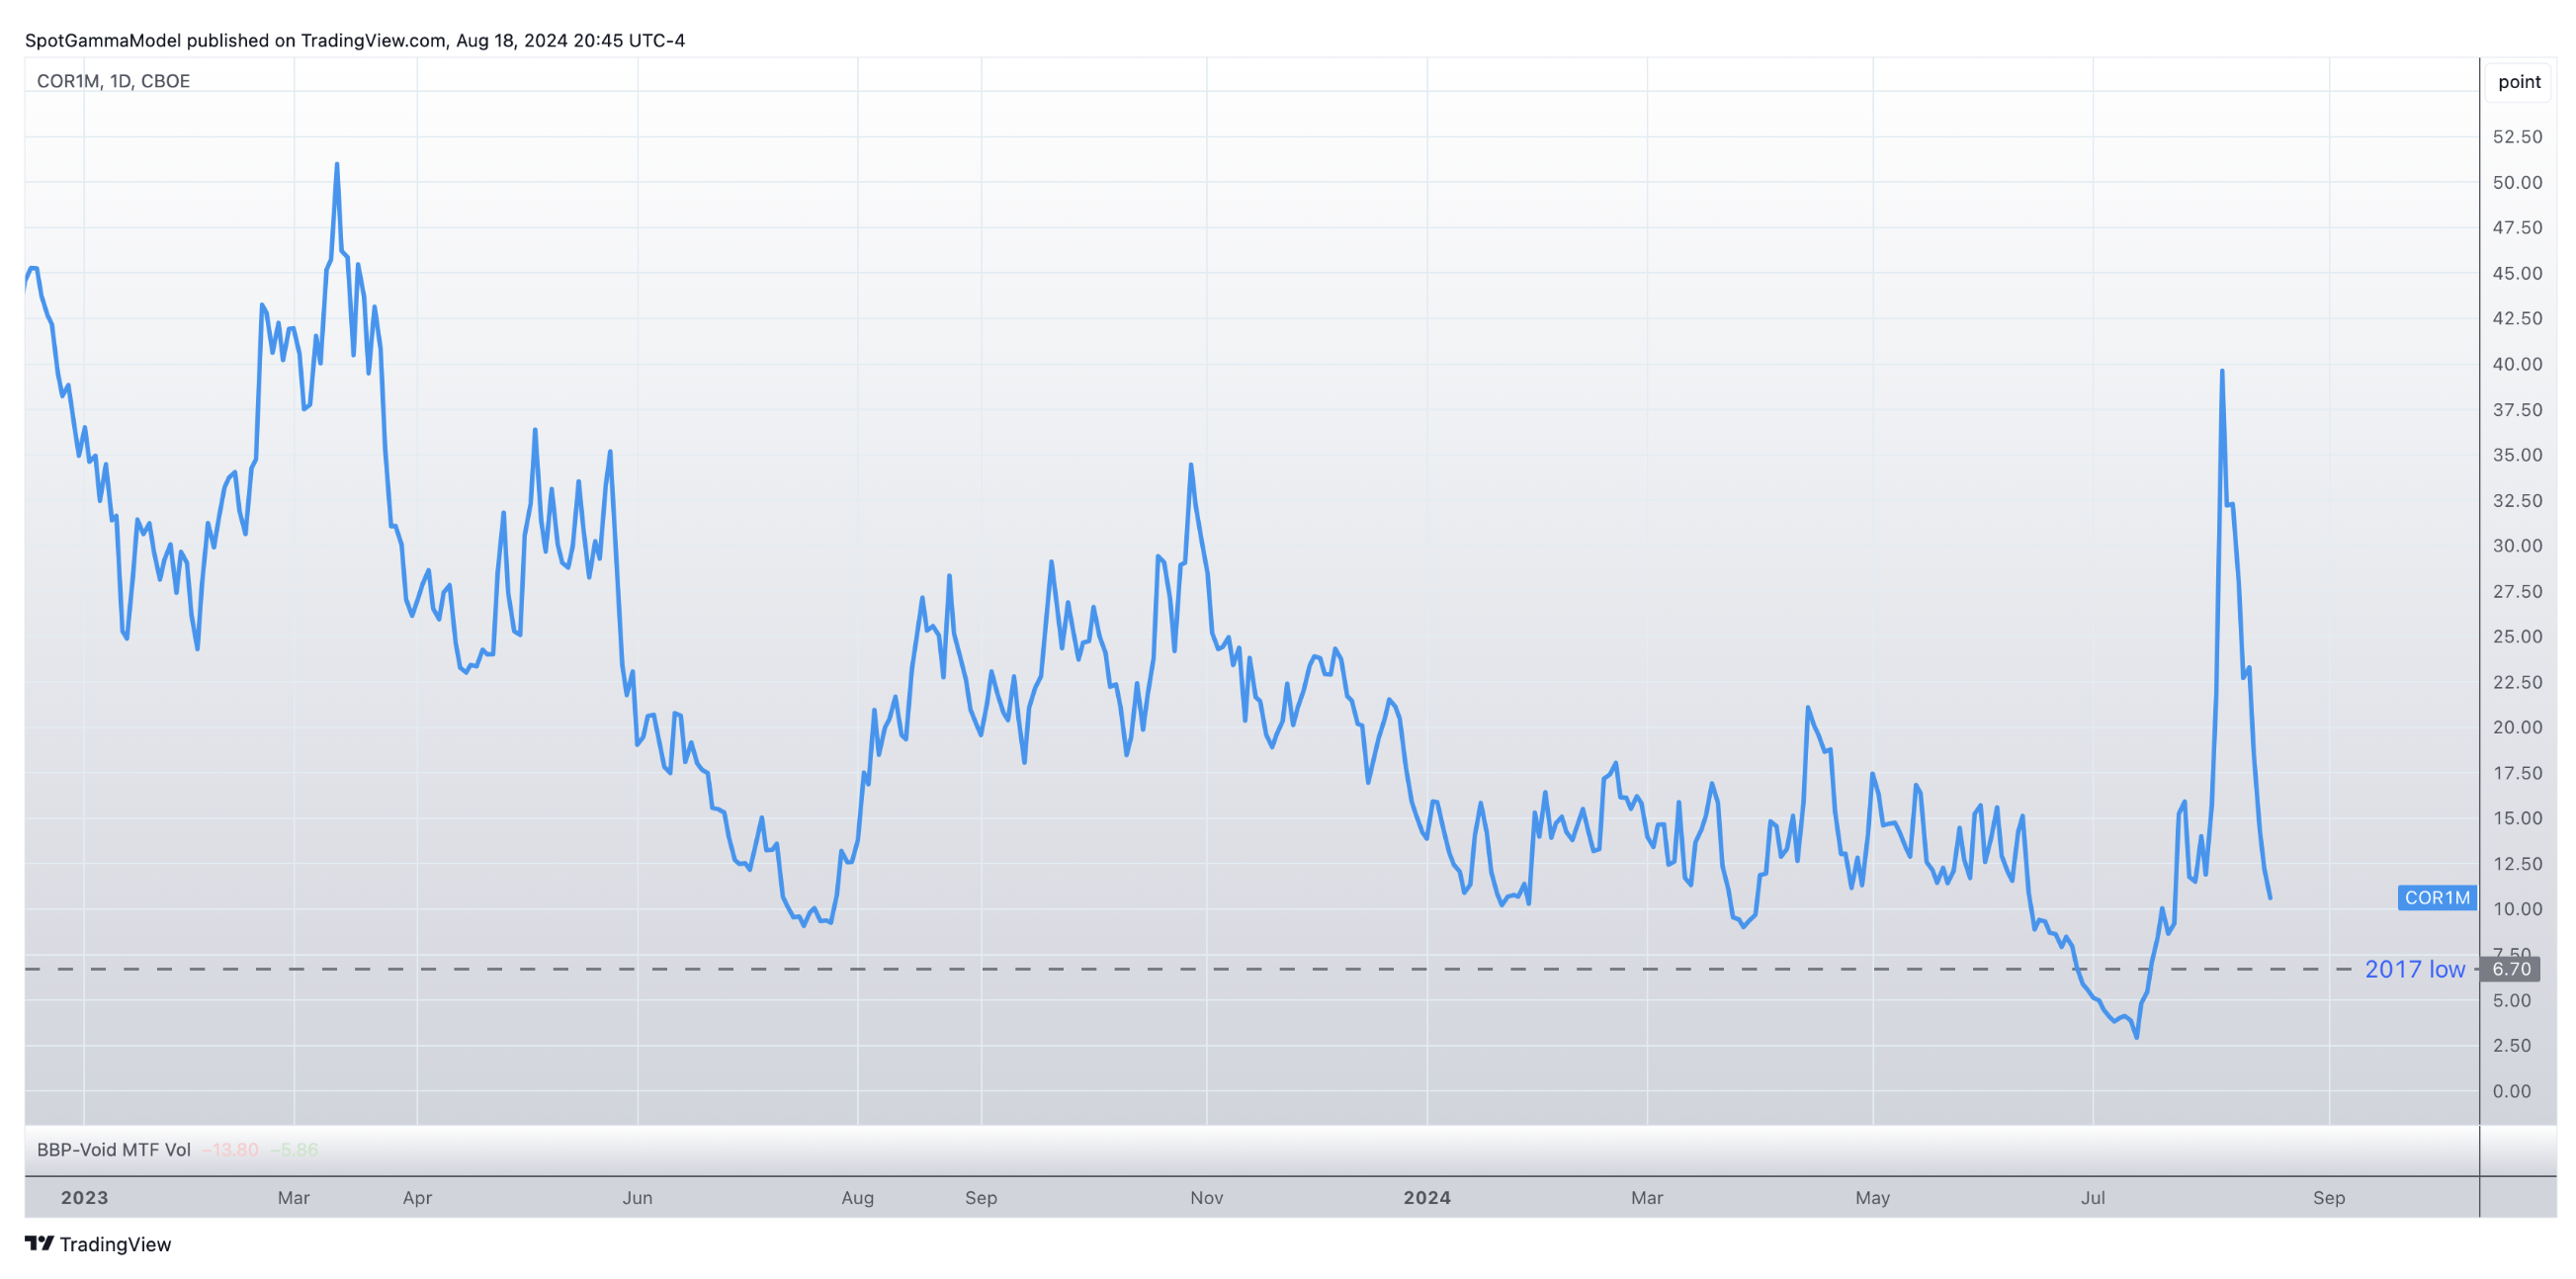Click the 40.00 price scale value

click(2516, 364)
